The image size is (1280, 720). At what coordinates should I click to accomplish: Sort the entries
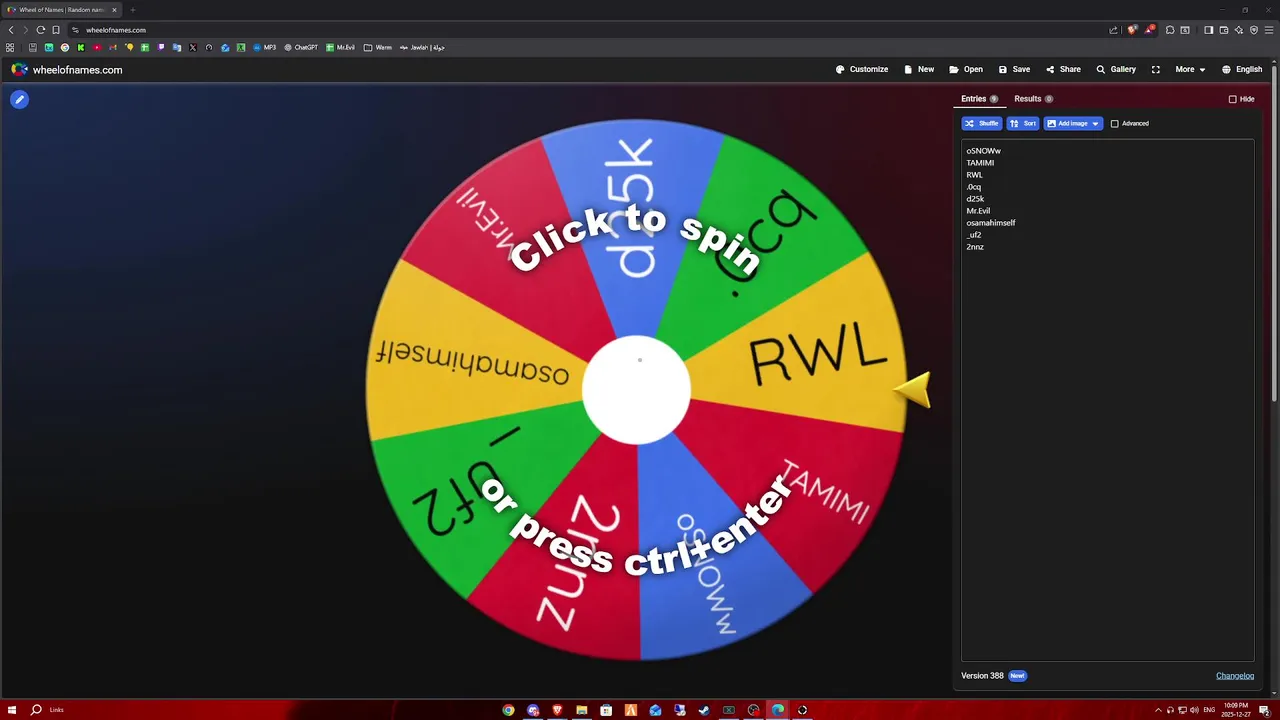(x=1022, y=124)
